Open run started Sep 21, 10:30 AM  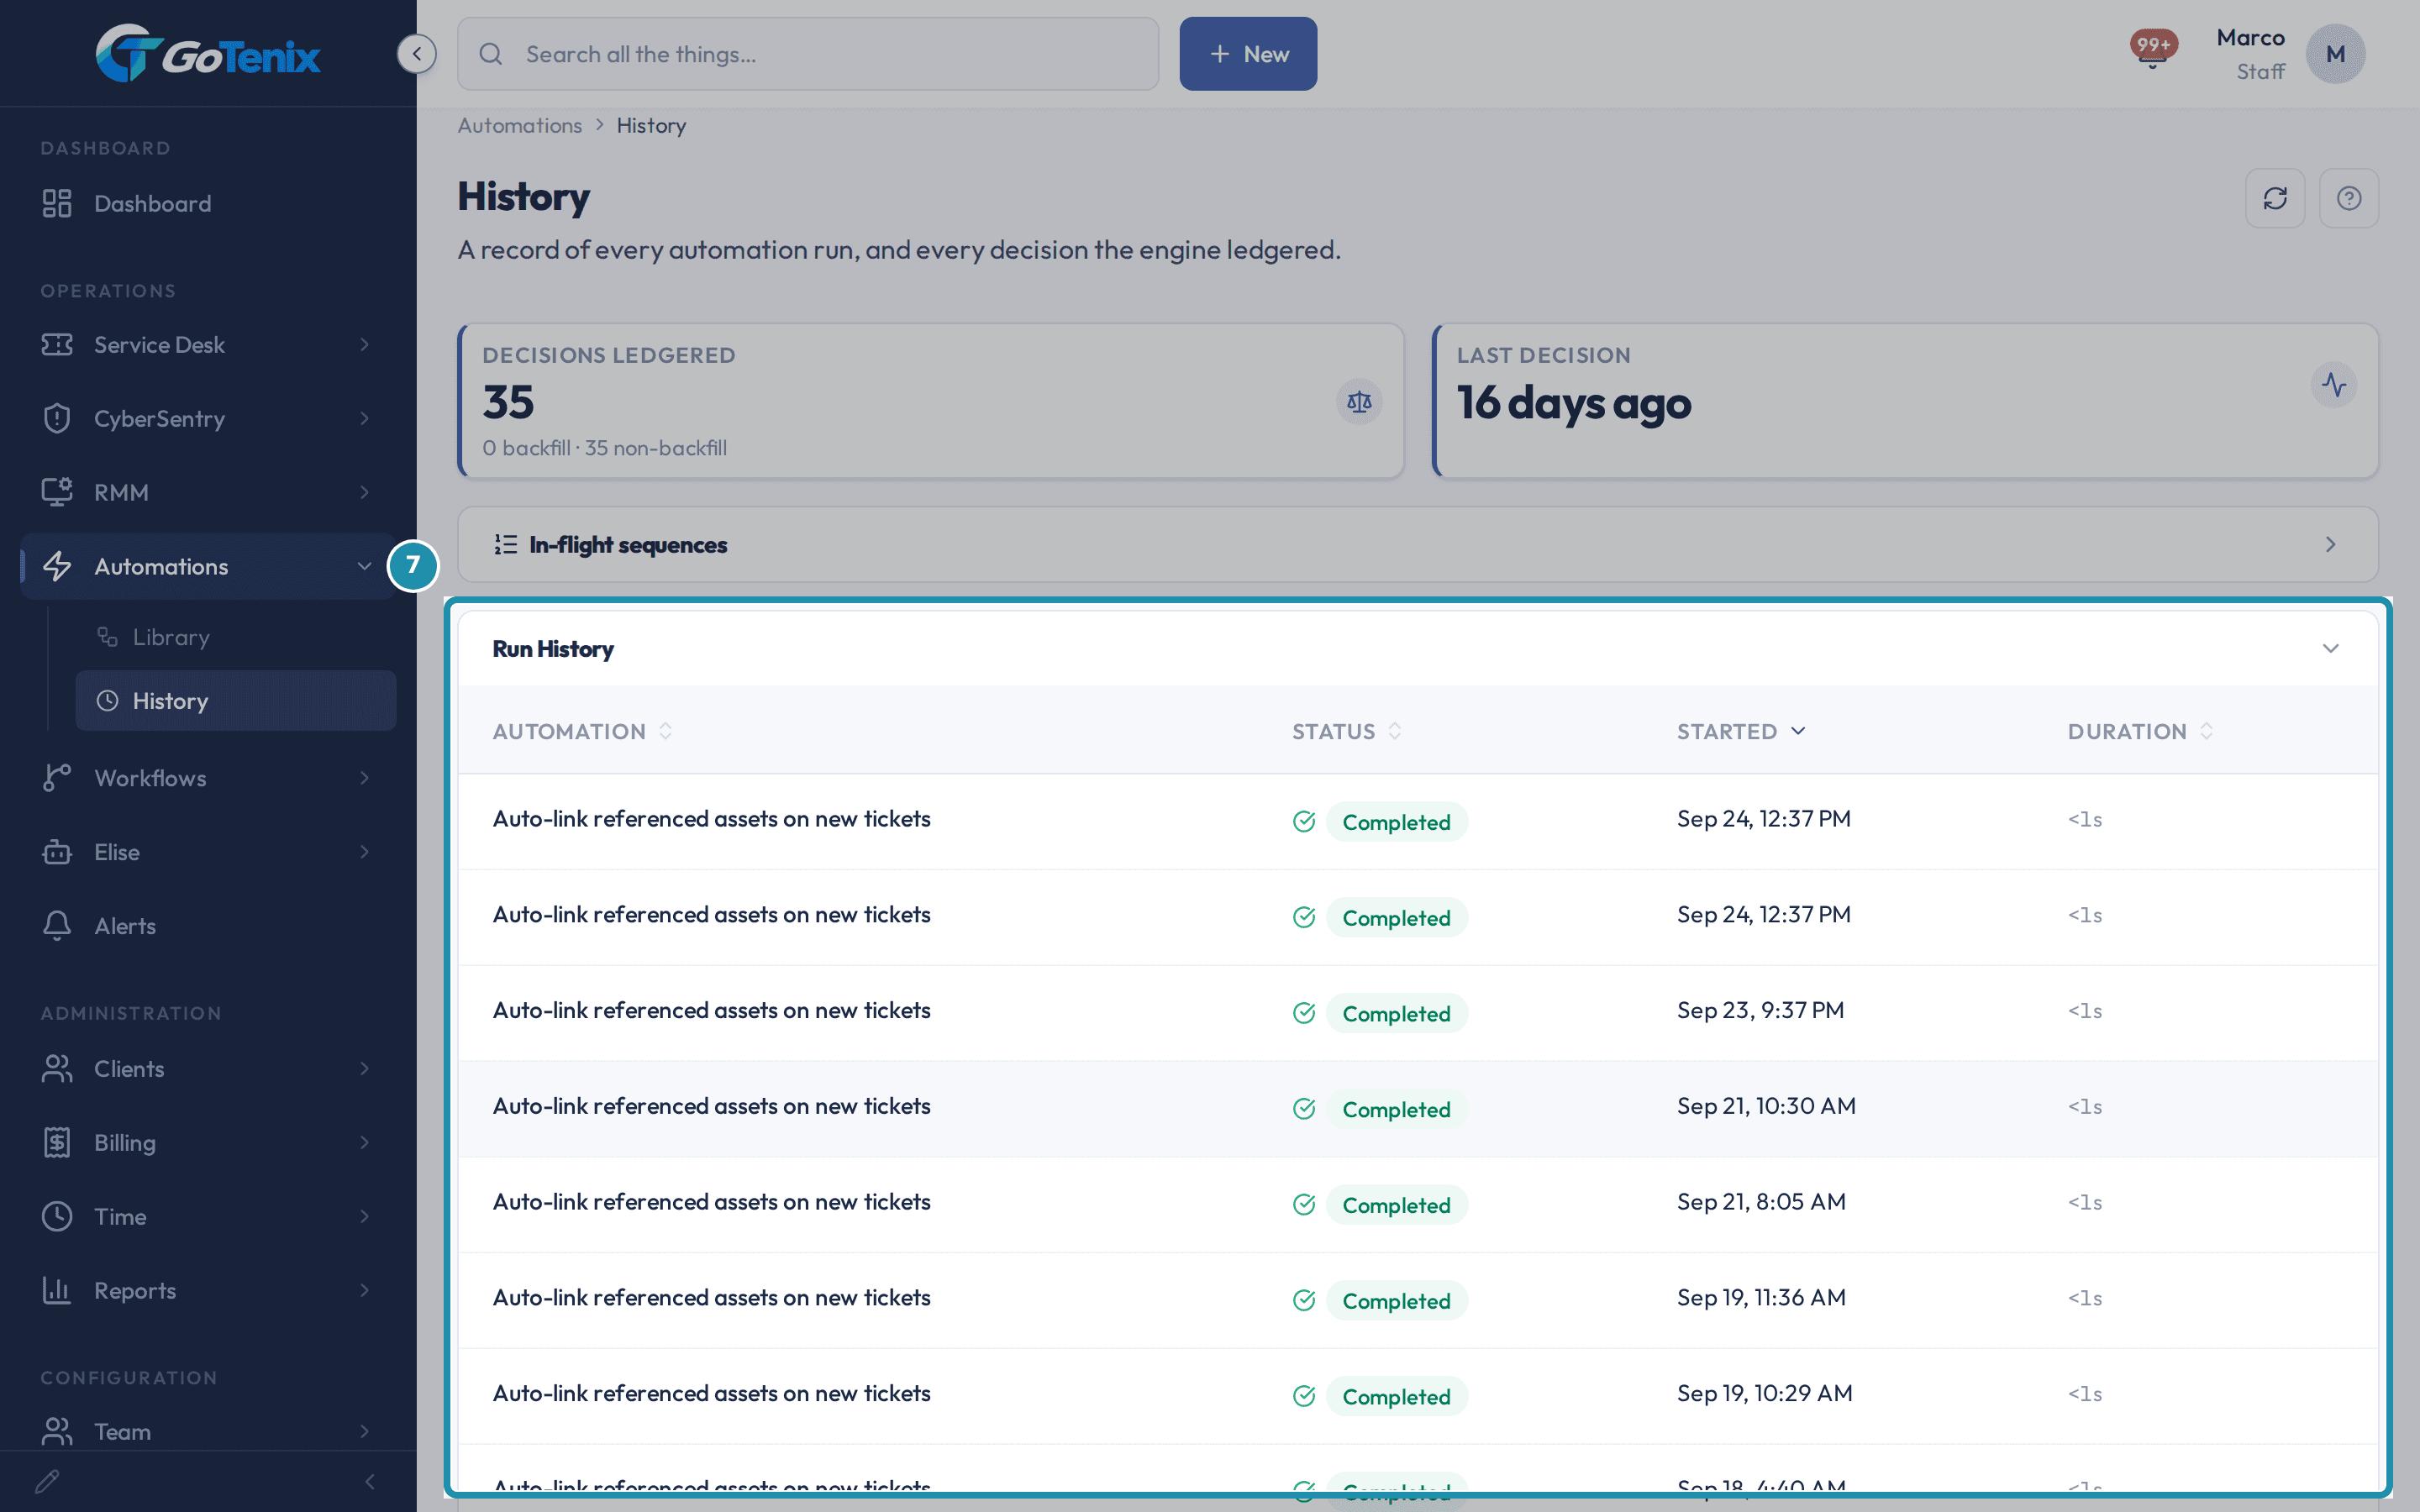pyautogui.click(x=1418, y=1108)
